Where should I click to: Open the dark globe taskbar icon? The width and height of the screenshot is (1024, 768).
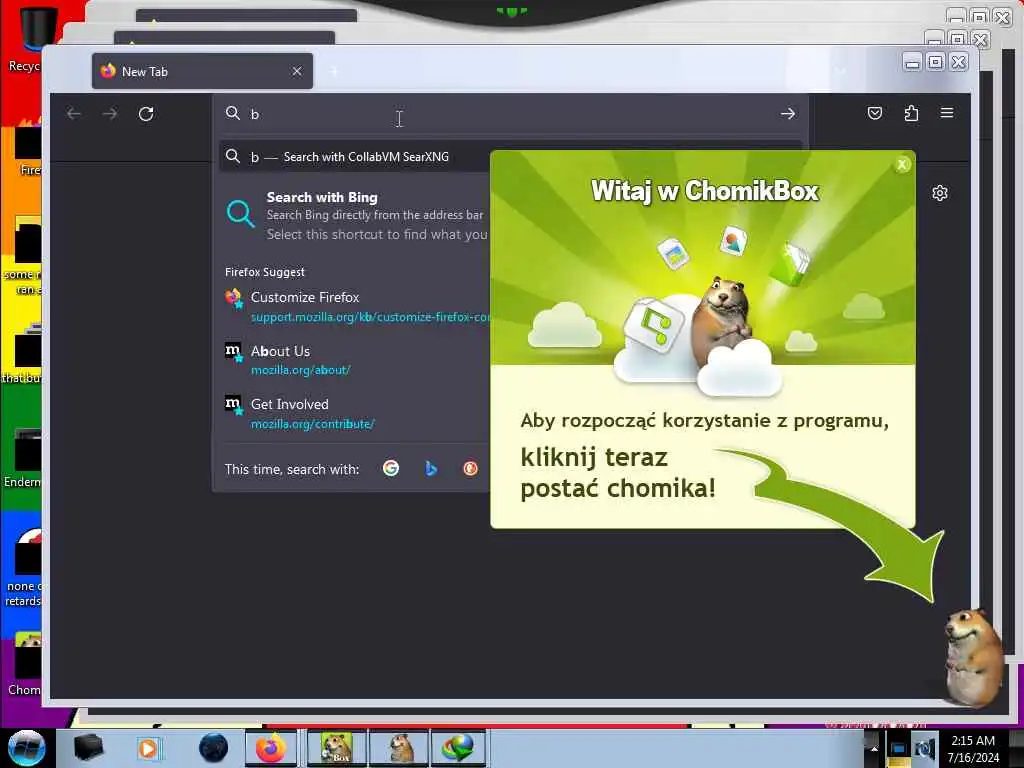click(213, 748)
